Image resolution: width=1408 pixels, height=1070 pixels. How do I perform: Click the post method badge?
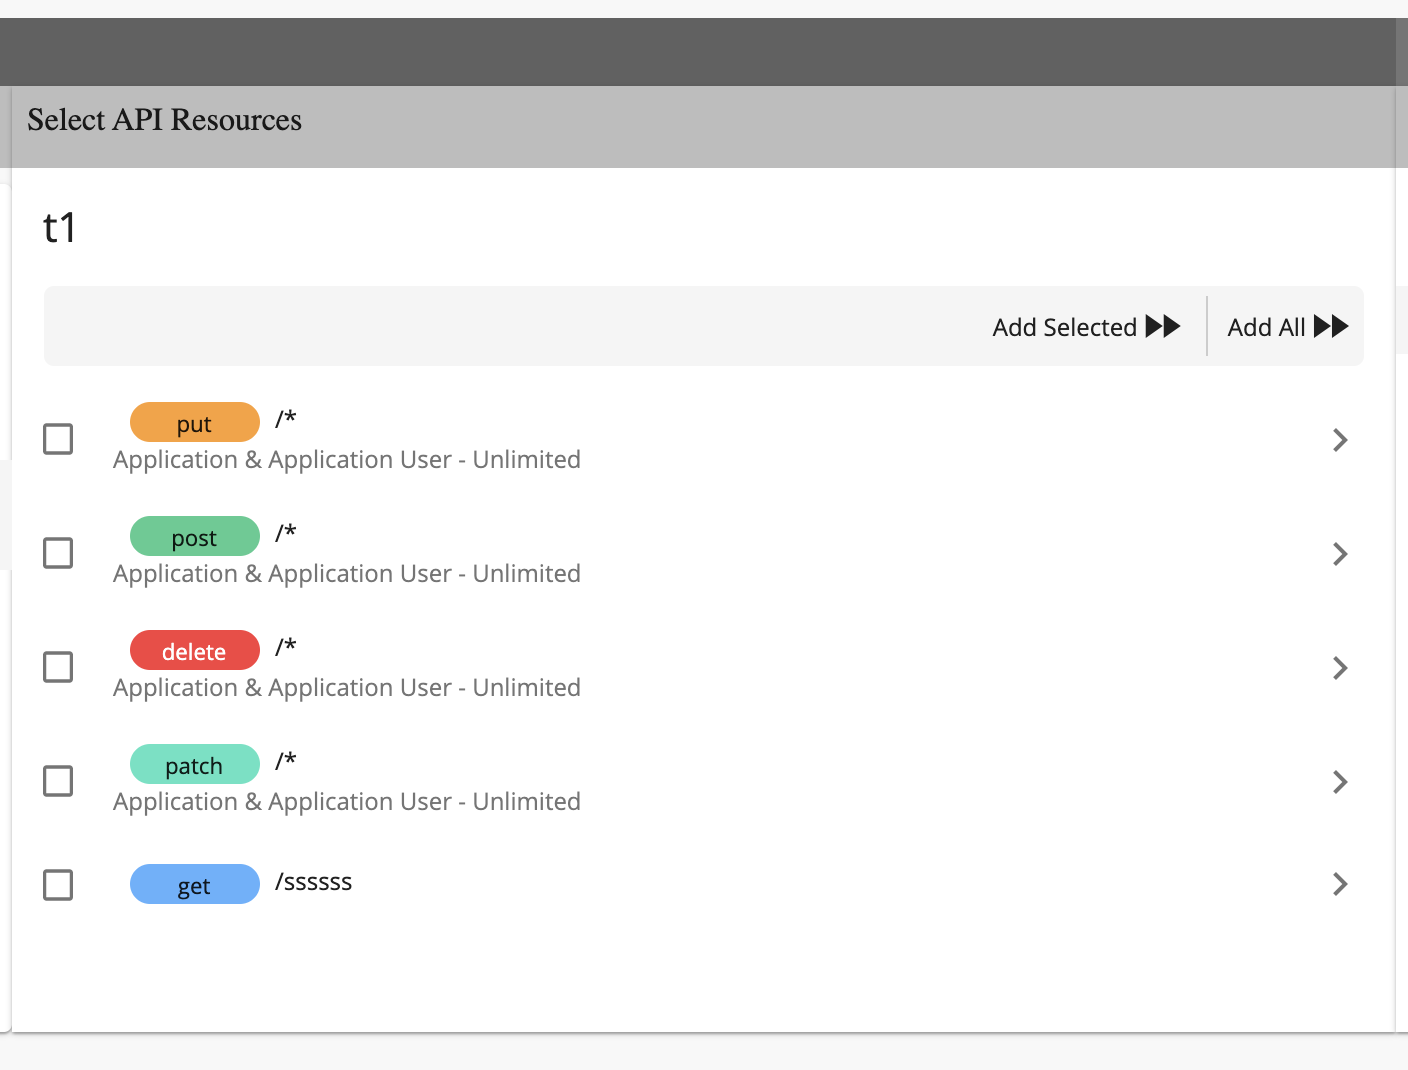(194, 536)
